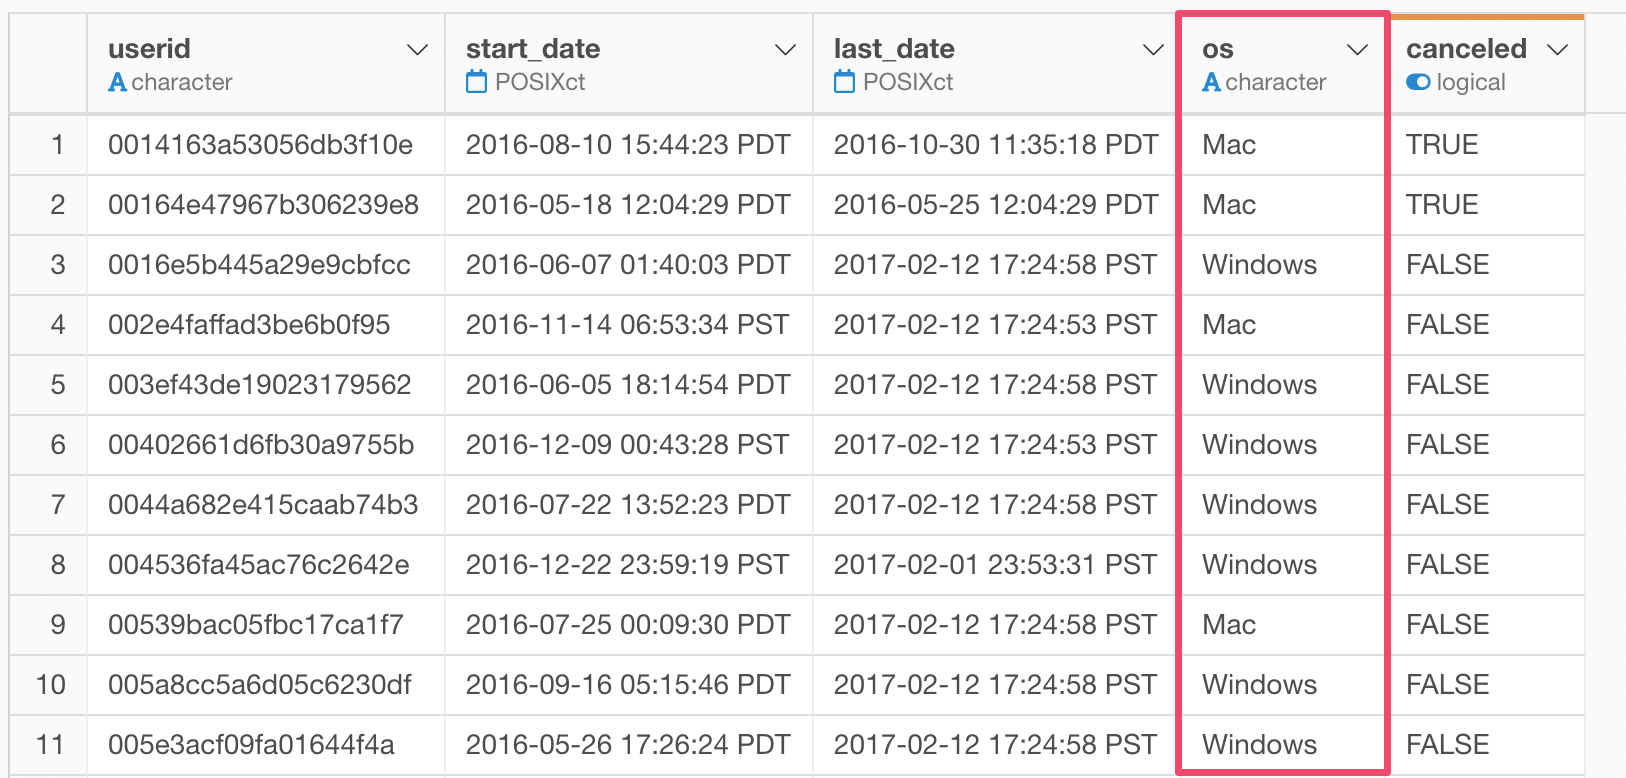Screen dimensions: 1626x778
Task: Click userid cell 0016e5b445a29e9cbfcc
Action: [259, 265]
